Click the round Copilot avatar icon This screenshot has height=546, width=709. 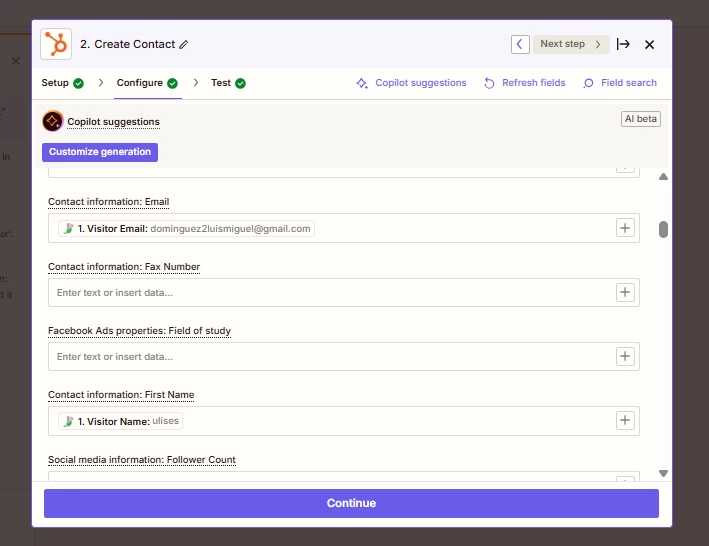click(x=53, y=121)
